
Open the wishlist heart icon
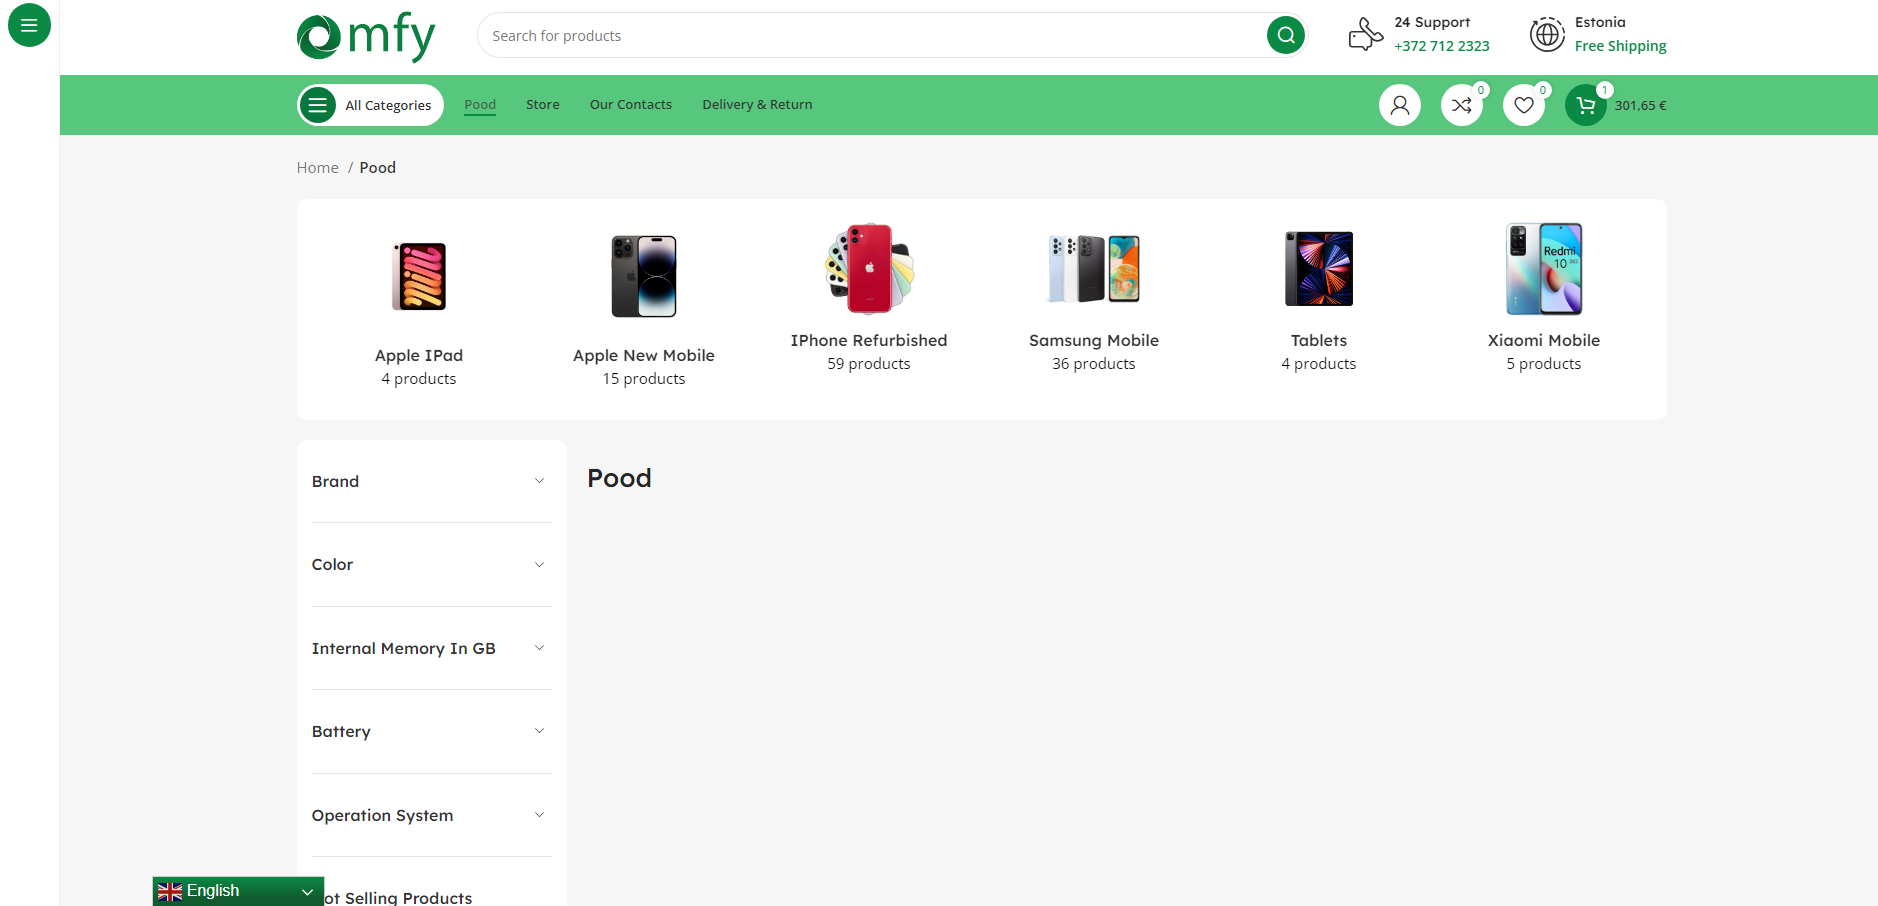(1524, 105)
